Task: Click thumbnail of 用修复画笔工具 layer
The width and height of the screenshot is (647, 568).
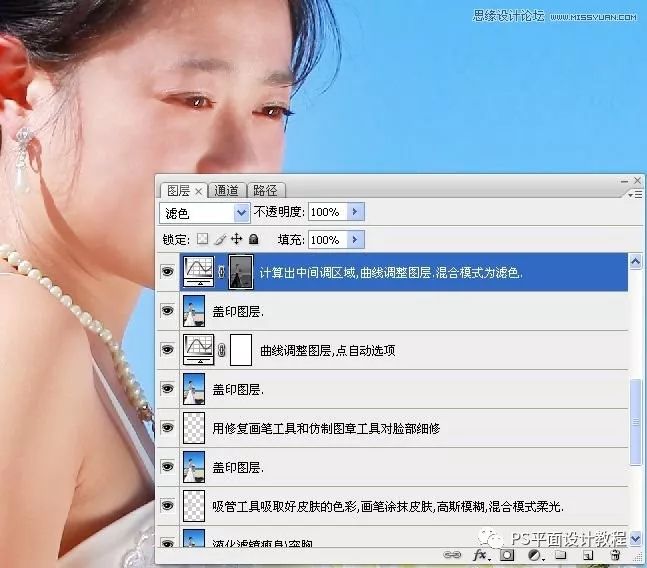Action: tap(194, 428)
